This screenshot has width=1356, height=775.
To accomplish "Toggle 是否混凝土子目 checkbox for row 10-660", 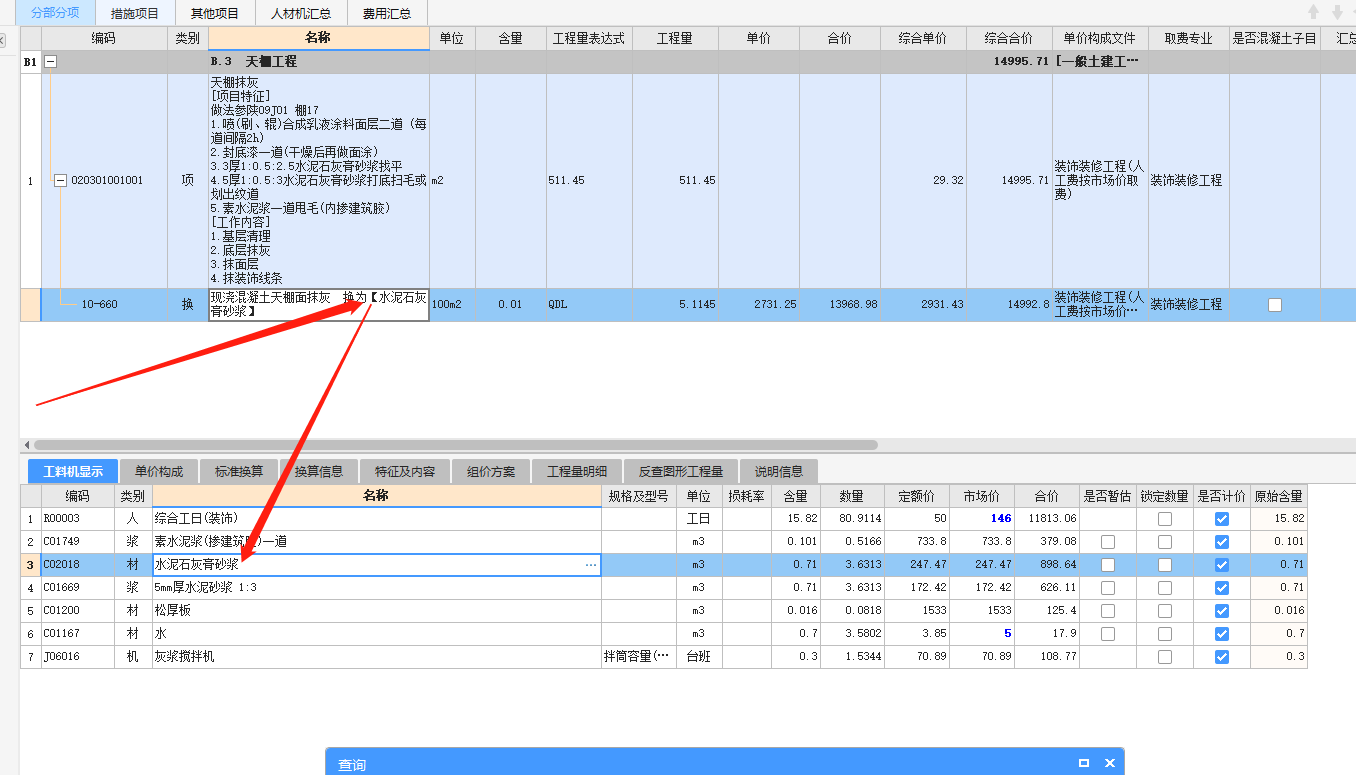I will pos(1275,305).
